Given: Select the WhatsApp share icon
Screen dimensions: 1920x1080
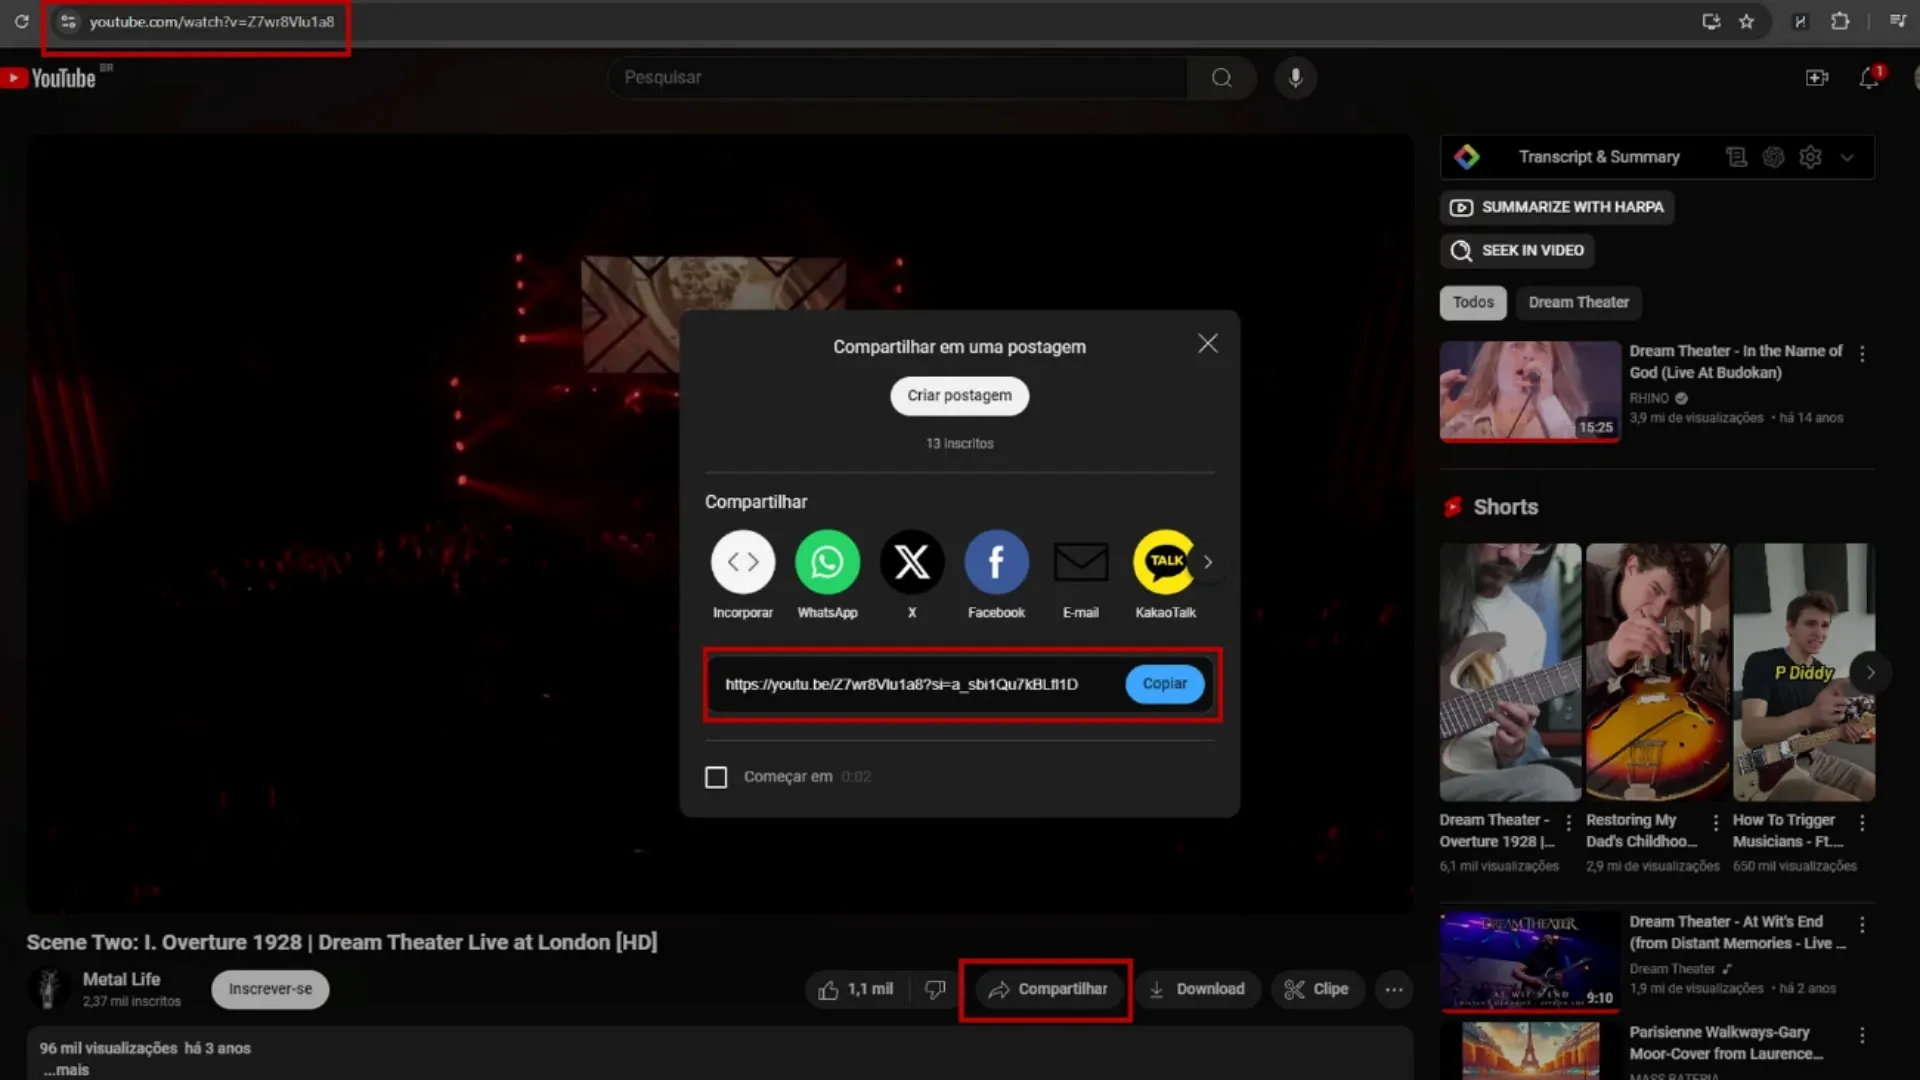Looking at the screenshot, I should [x=827, y=561].
